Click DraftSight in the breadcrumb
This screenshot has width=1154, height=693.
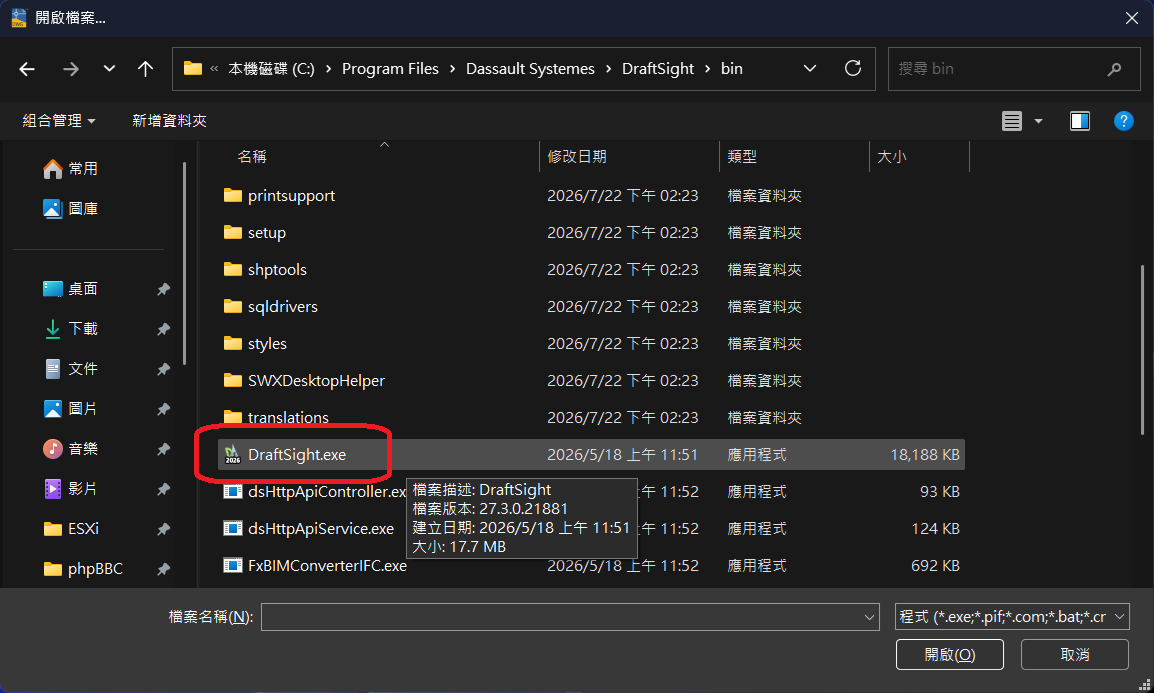(657, 68)
